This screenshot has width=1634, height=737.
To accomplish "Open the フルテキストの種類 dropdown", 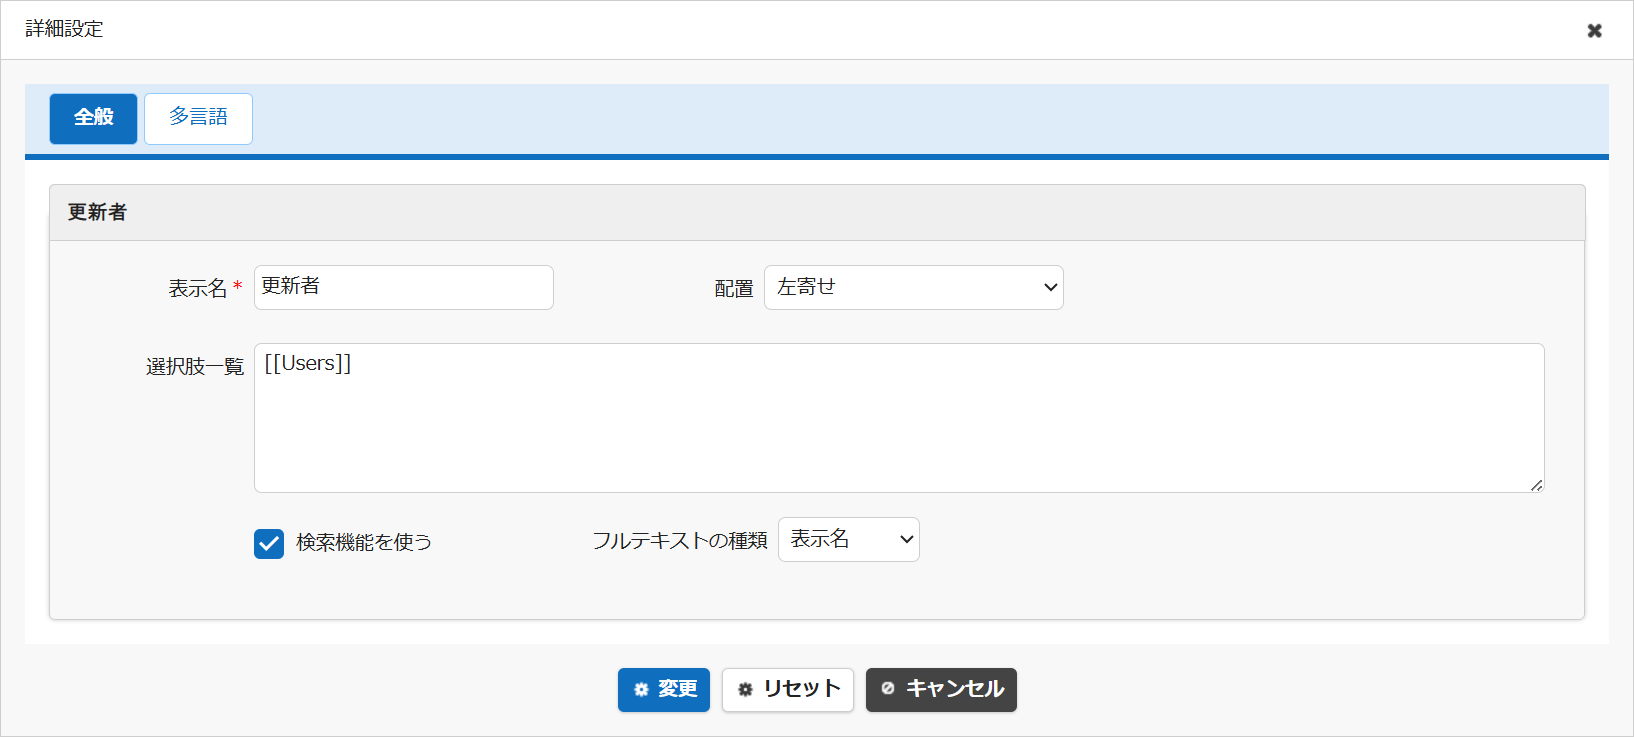I will pyautogui.click(x=849, y=539).
